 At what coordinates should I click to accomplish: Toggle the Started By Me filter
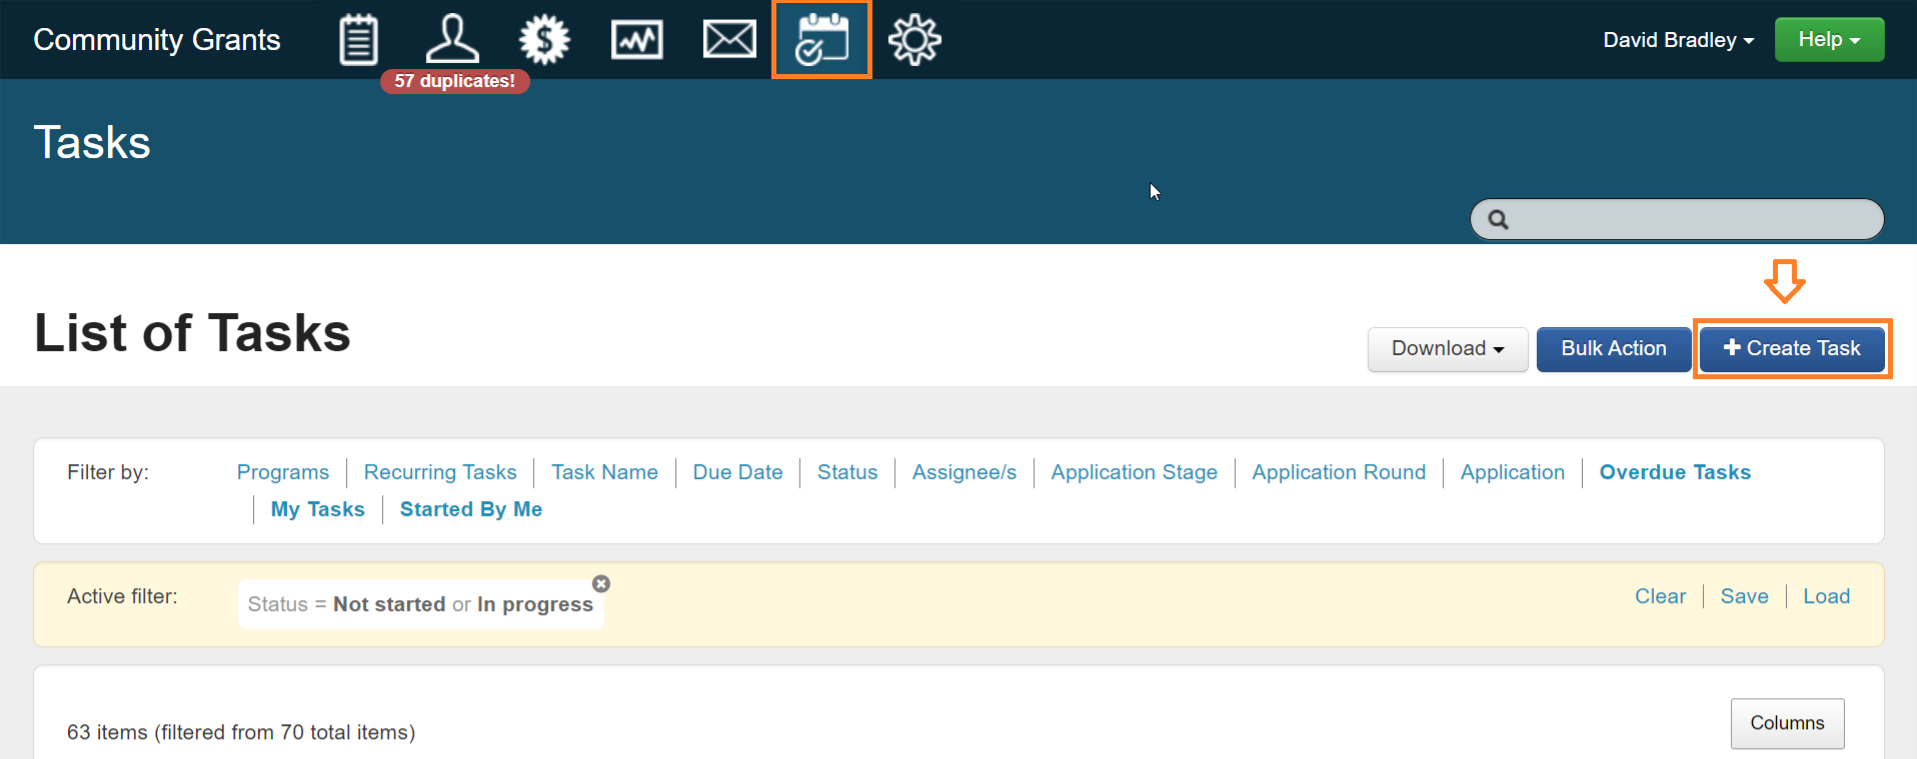click(471, 509)
